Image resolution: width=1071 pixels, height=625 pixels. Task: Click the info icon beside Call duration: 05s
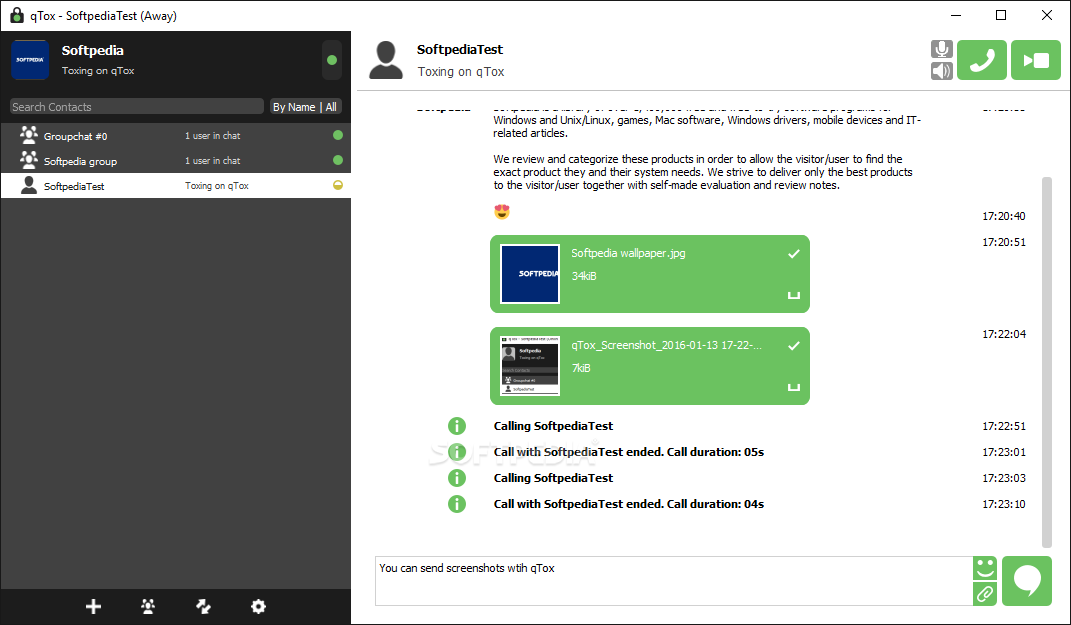457,452
